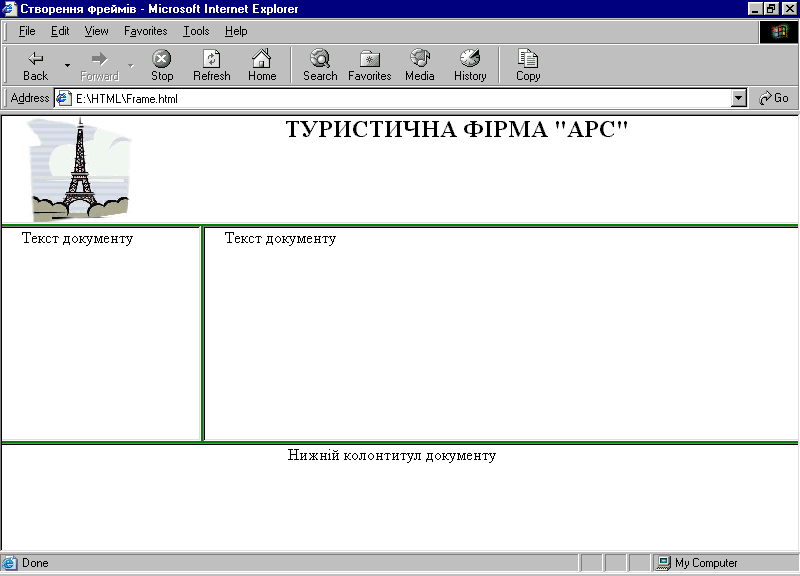Viewport: 800px width, 576px height.
Task: Click the Copy toolbar button
Action: pos(528,65)
